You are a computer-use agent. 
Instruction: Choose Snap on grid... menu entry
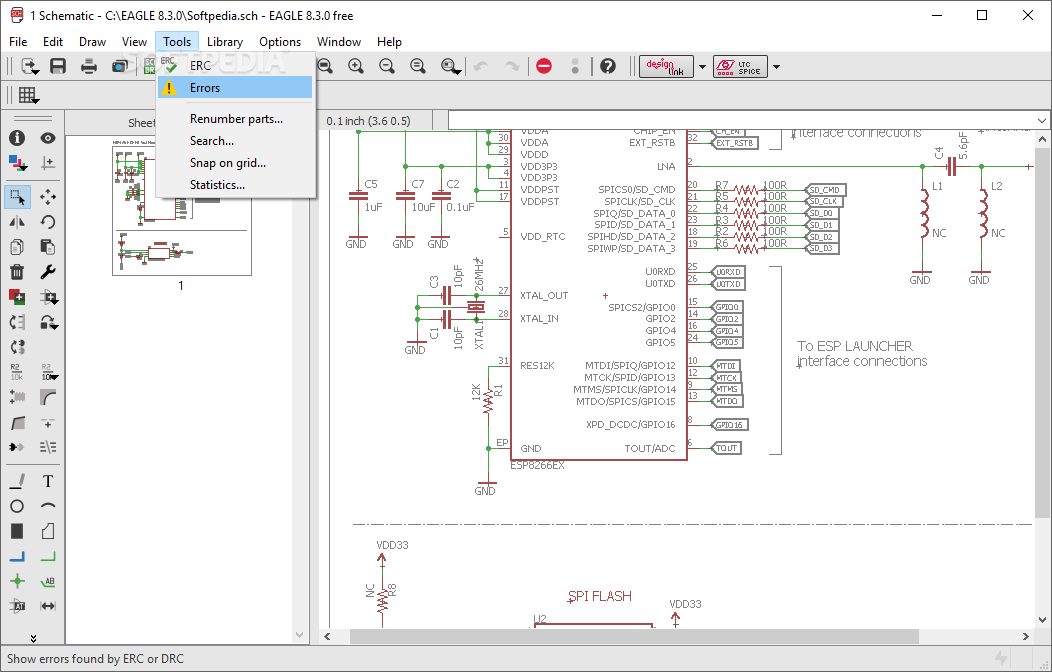(235, 163)
